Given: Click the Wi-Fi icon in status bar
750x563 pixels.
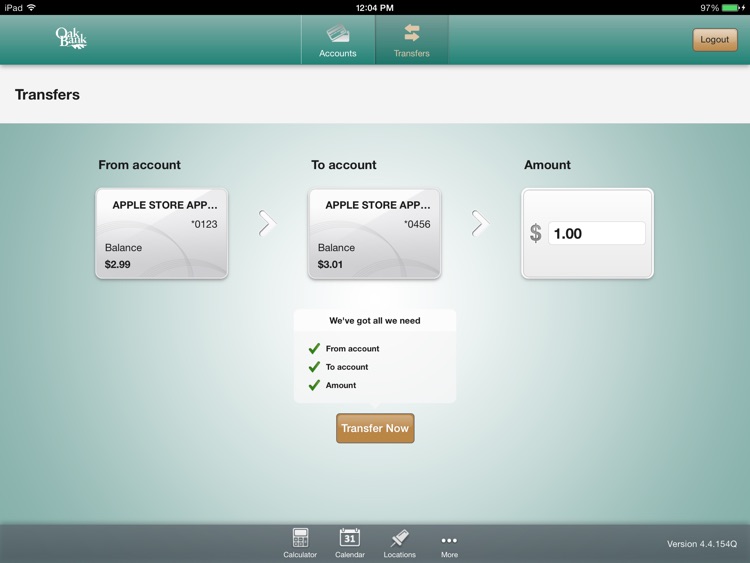Looking at the screenshot, I should (x=32, y=7).
